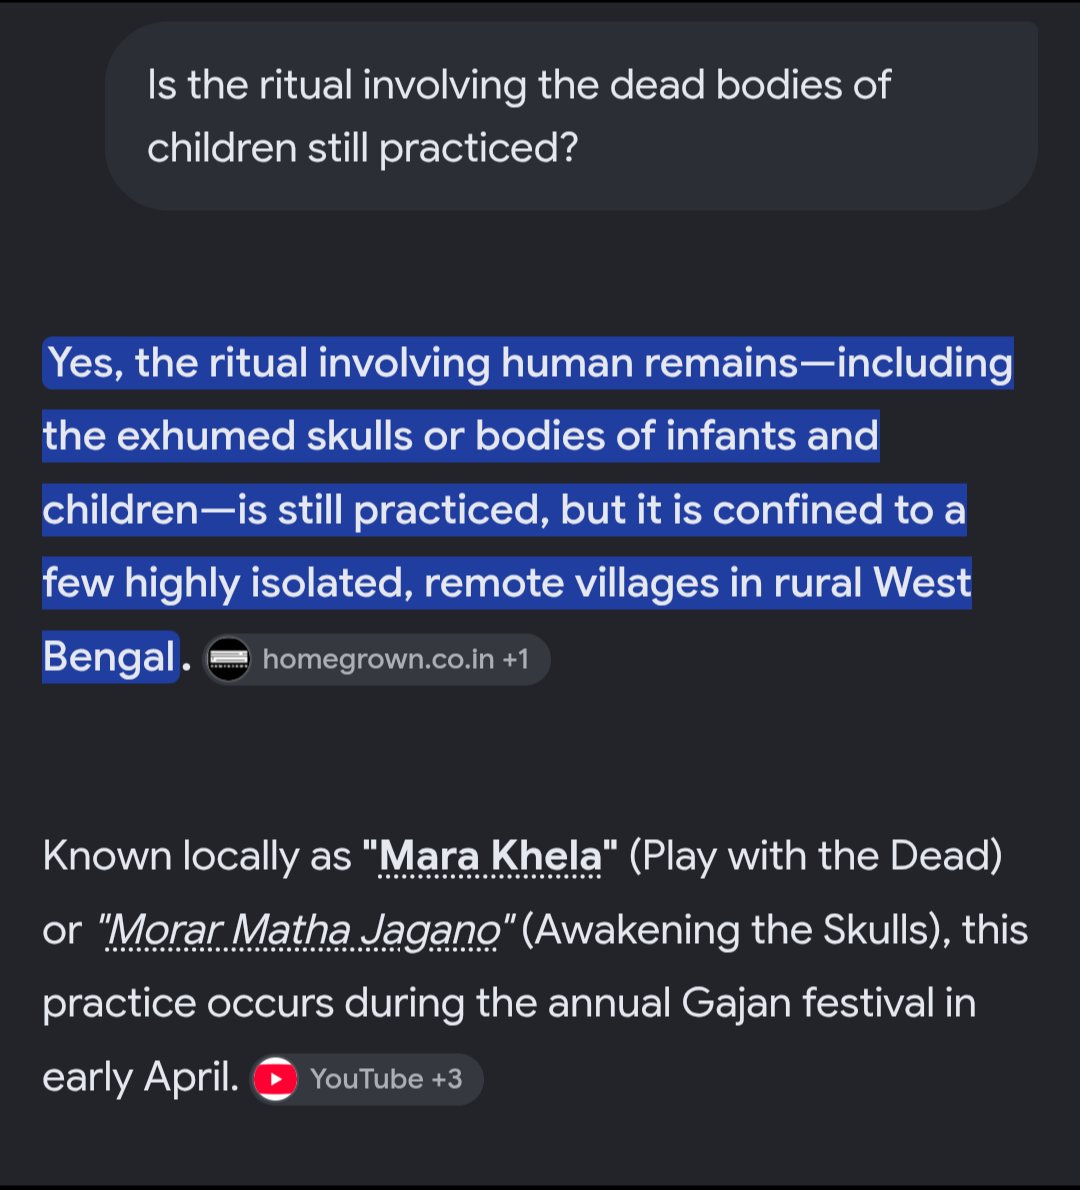Click the red YouTube play icon
Image resolution: width=1080 pixels, height=1190 pixels.
coord(275,1078)
